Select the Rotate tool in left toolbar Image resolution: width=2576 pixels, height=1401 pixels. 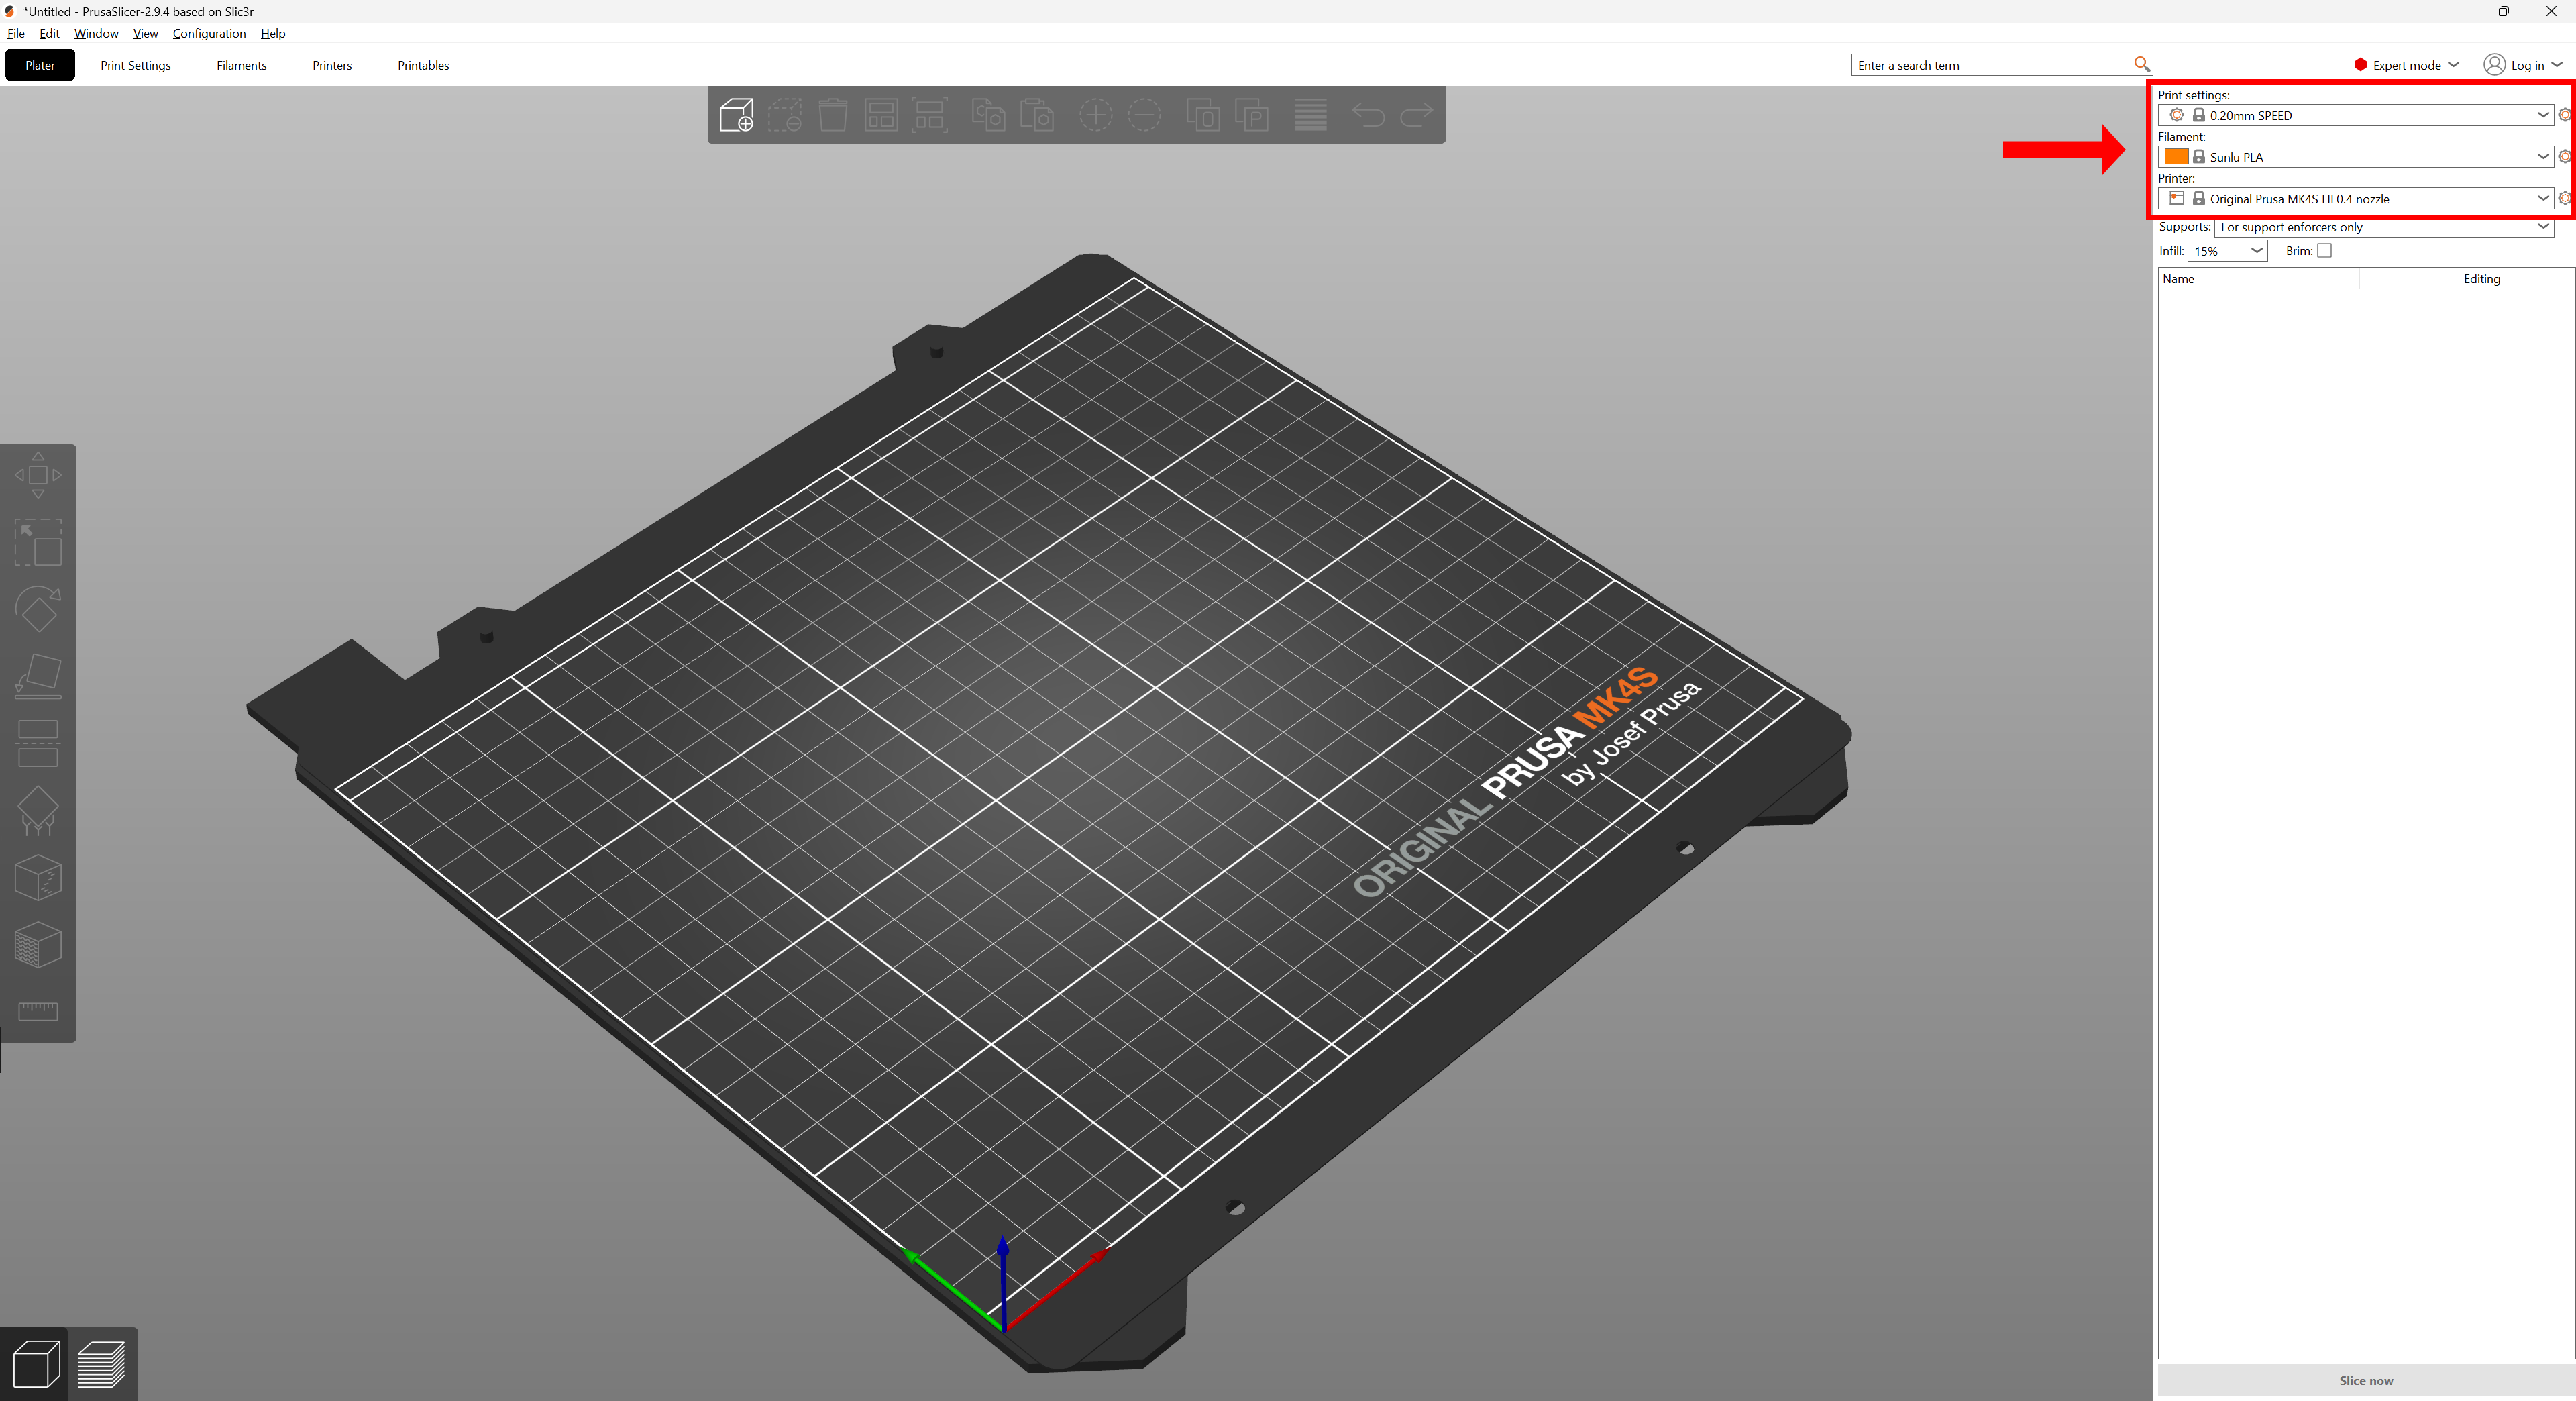38,609
